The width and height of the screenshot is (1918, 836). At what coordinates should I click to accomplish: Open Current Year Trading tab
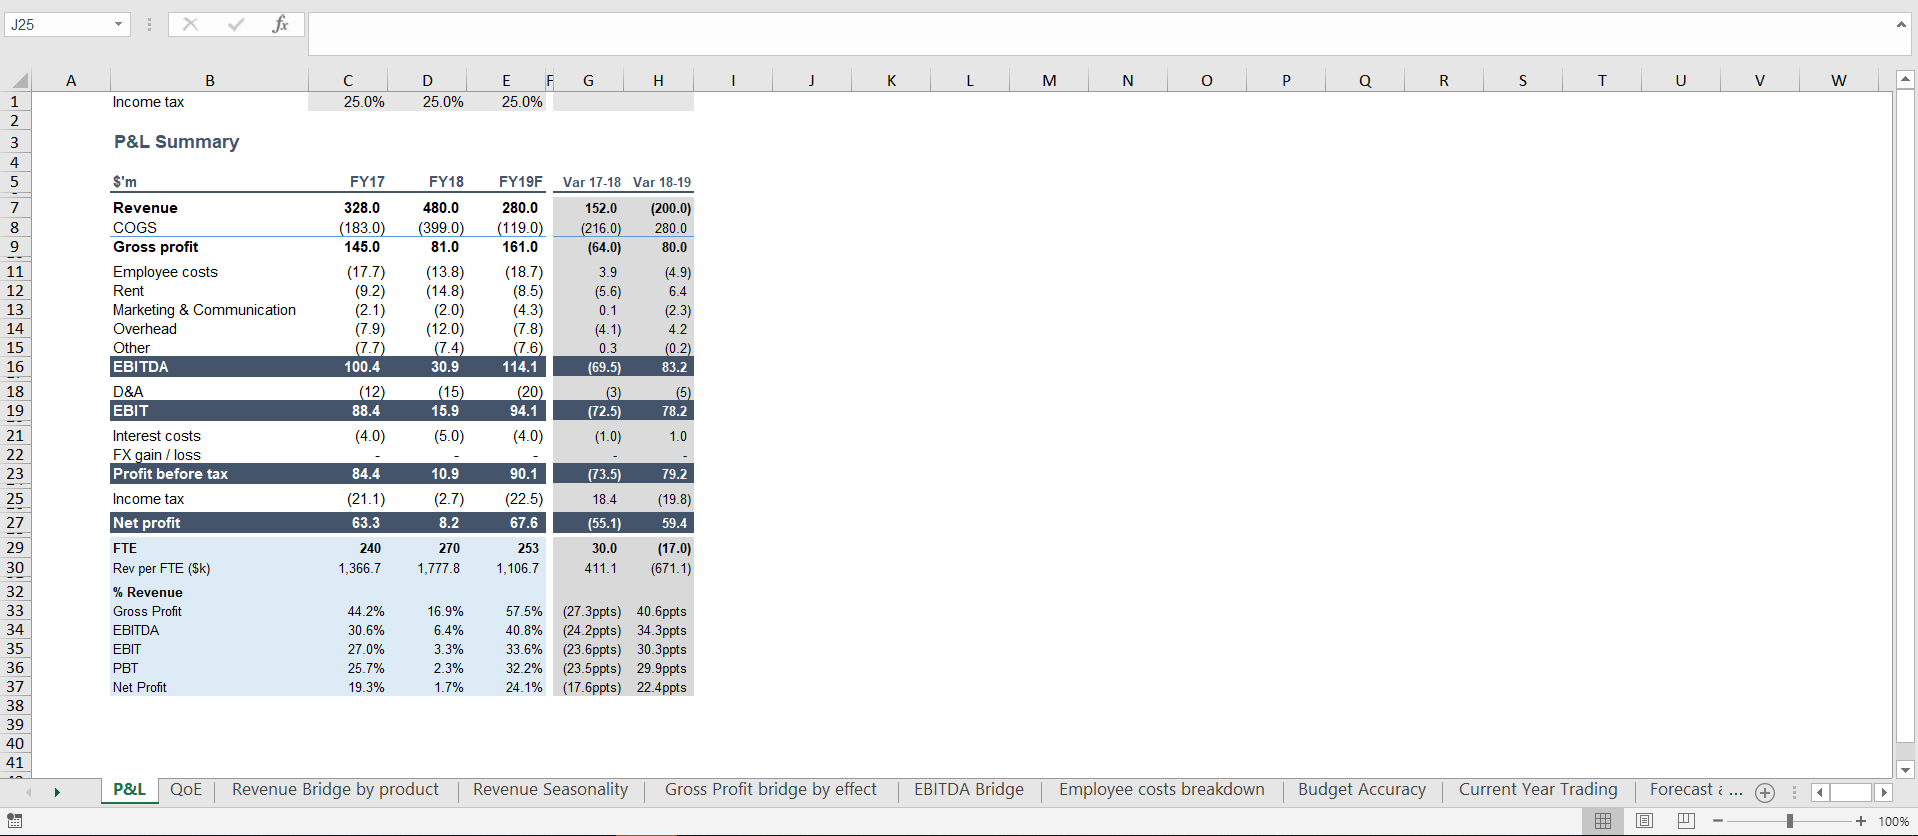pyautogui.click(x=1538, y=790)
